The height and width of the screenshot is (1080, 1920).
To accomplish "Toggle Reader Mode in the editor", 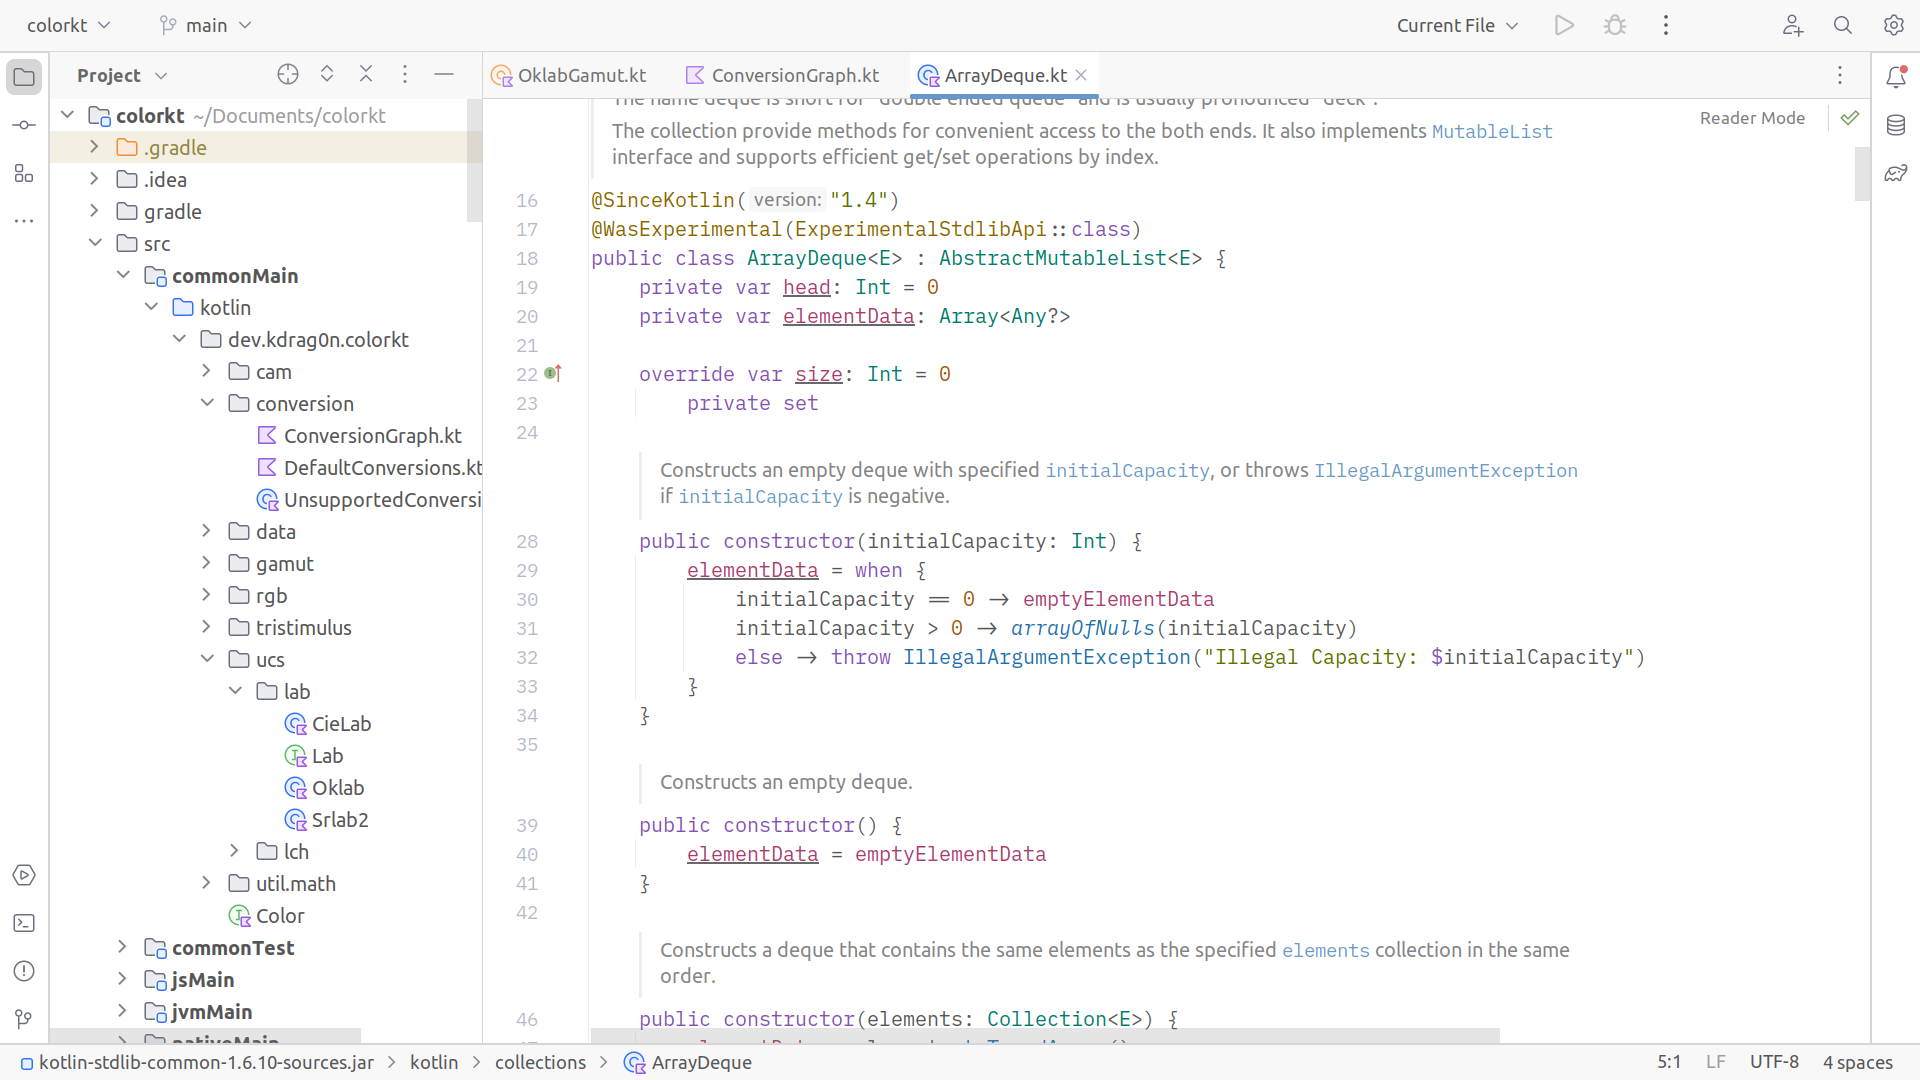I will (1752, 118).
